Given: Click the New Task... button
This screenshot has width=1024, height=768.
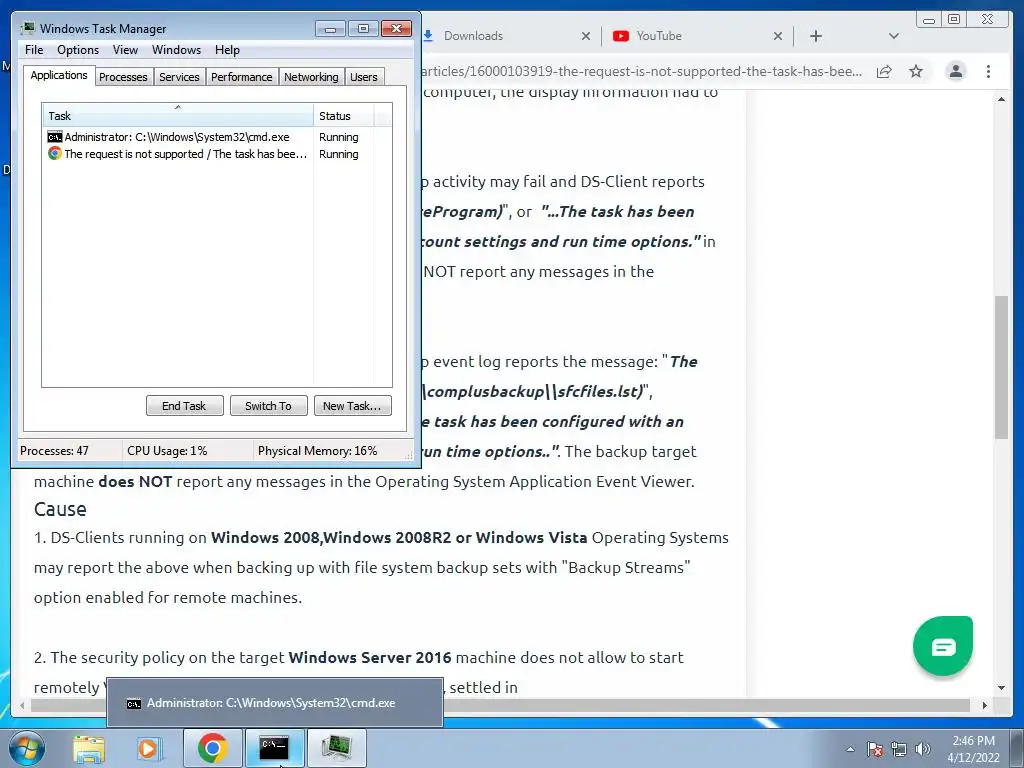Looking at the screenshot, I should pyautogui.click(x=352, y=406).
